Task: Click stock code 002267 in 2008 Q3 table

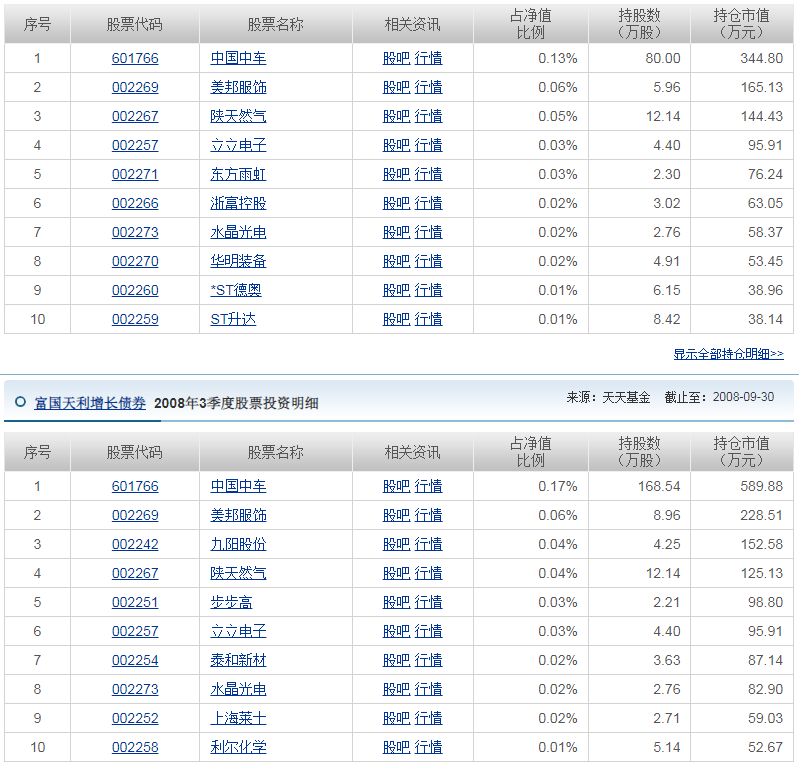Action: point(135,573)
